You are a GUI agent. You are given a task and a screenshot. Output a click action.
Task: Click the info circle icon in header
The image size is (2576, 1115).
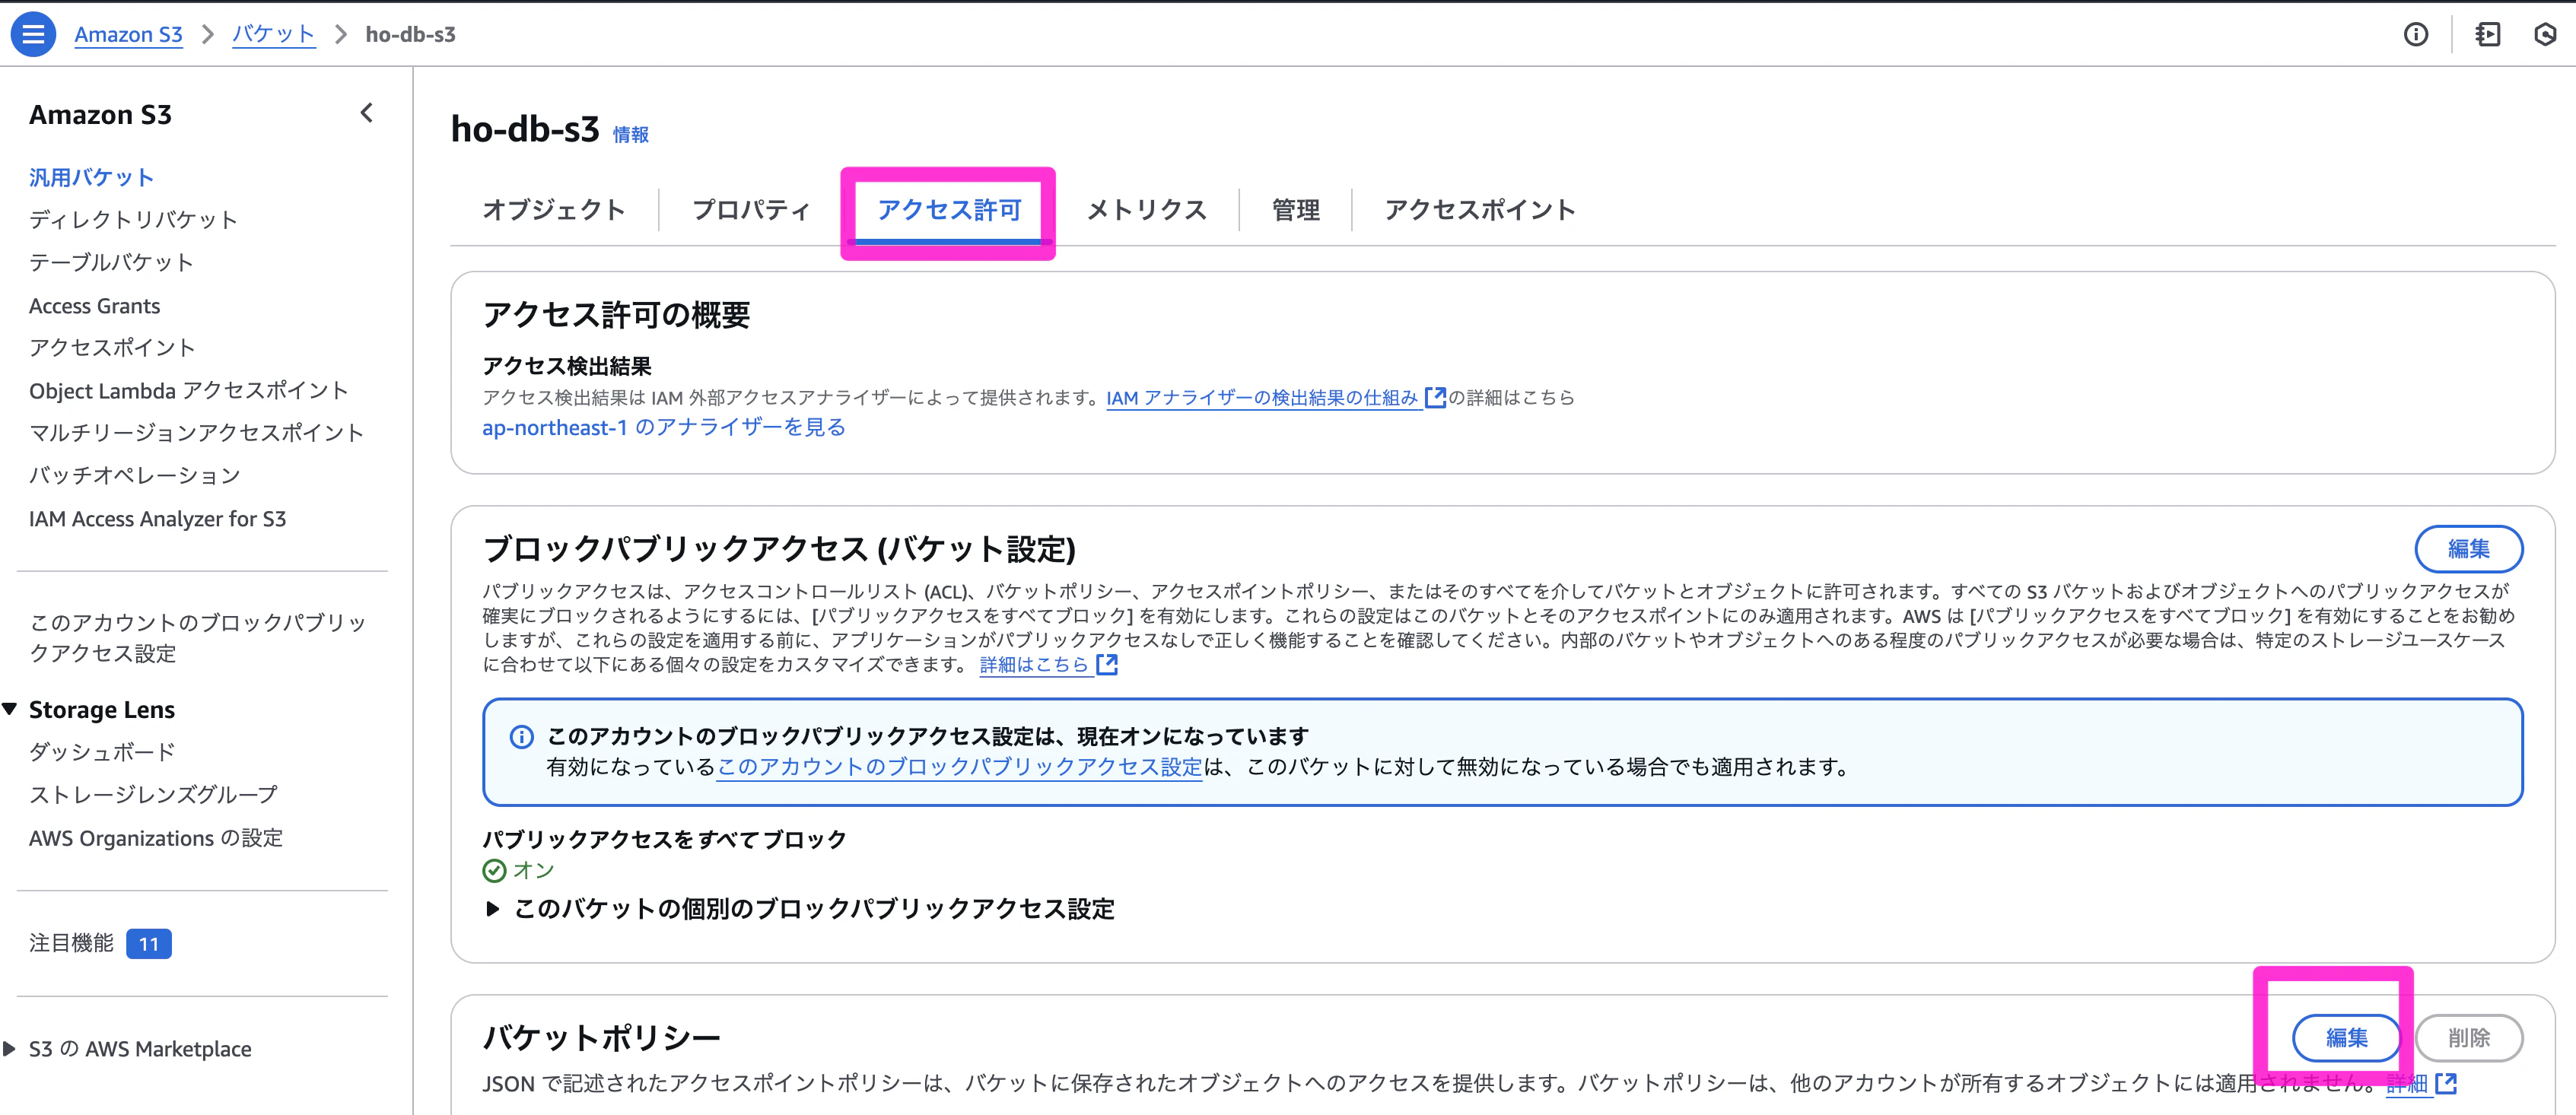coord(2415,35)
